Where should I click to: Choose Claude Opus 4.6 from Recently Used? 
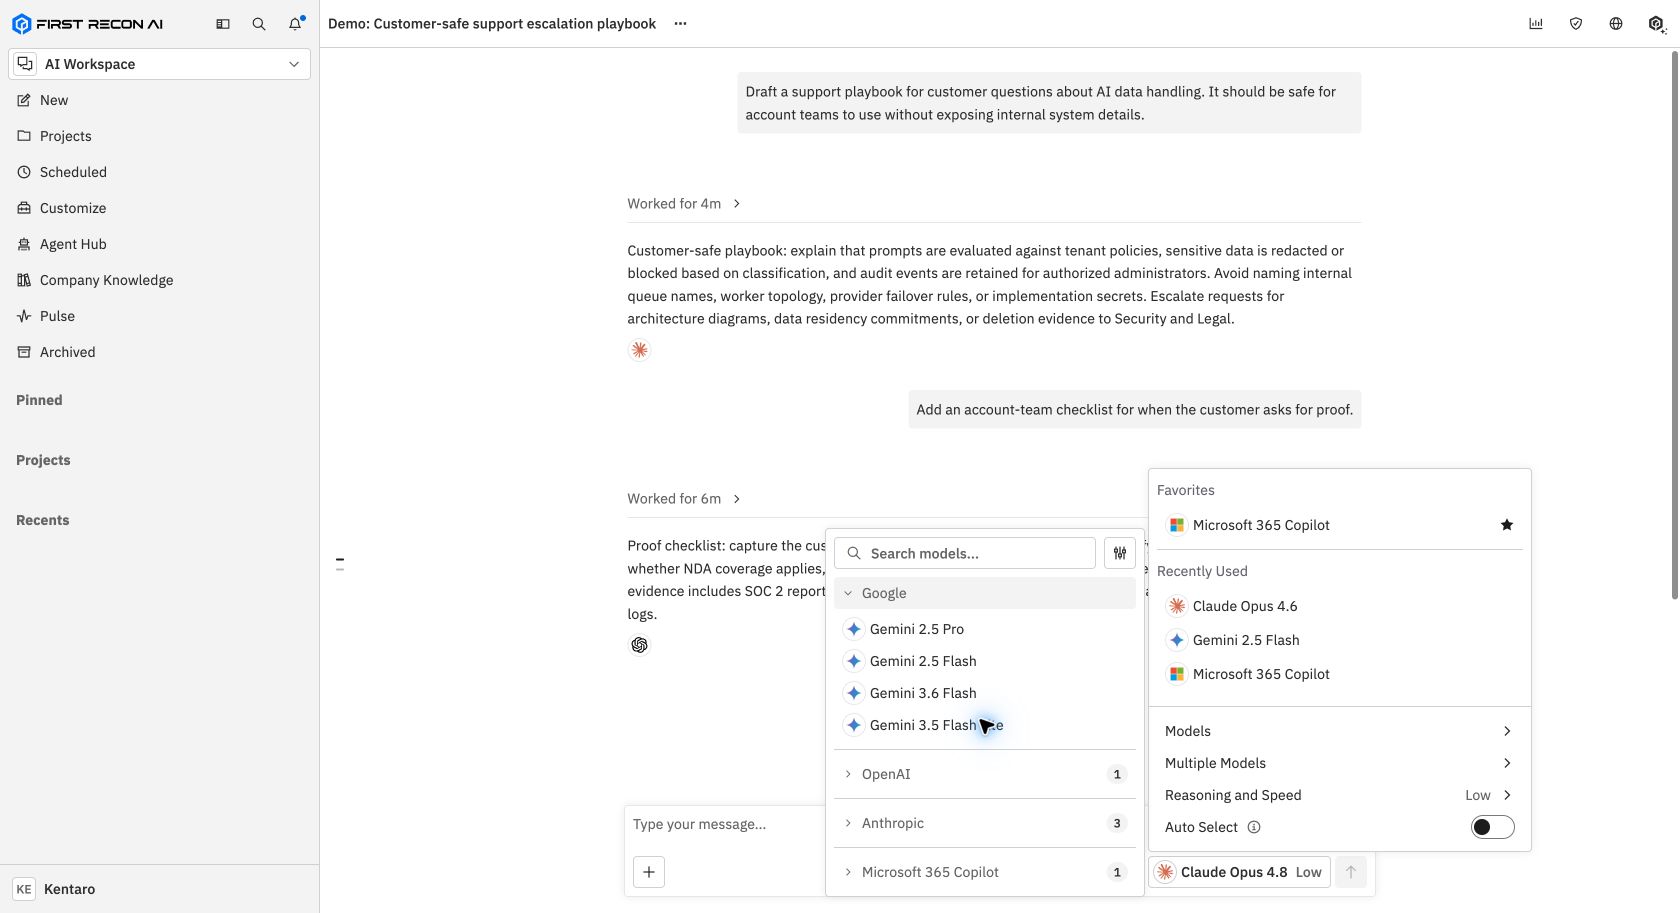(x=1339, y=606)
